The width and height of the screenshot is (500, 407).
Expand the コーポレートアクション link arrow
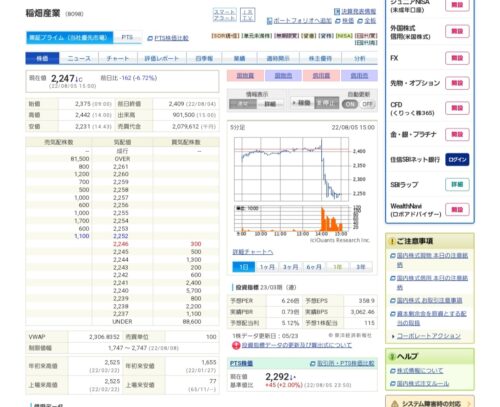(x=393, y=336)
